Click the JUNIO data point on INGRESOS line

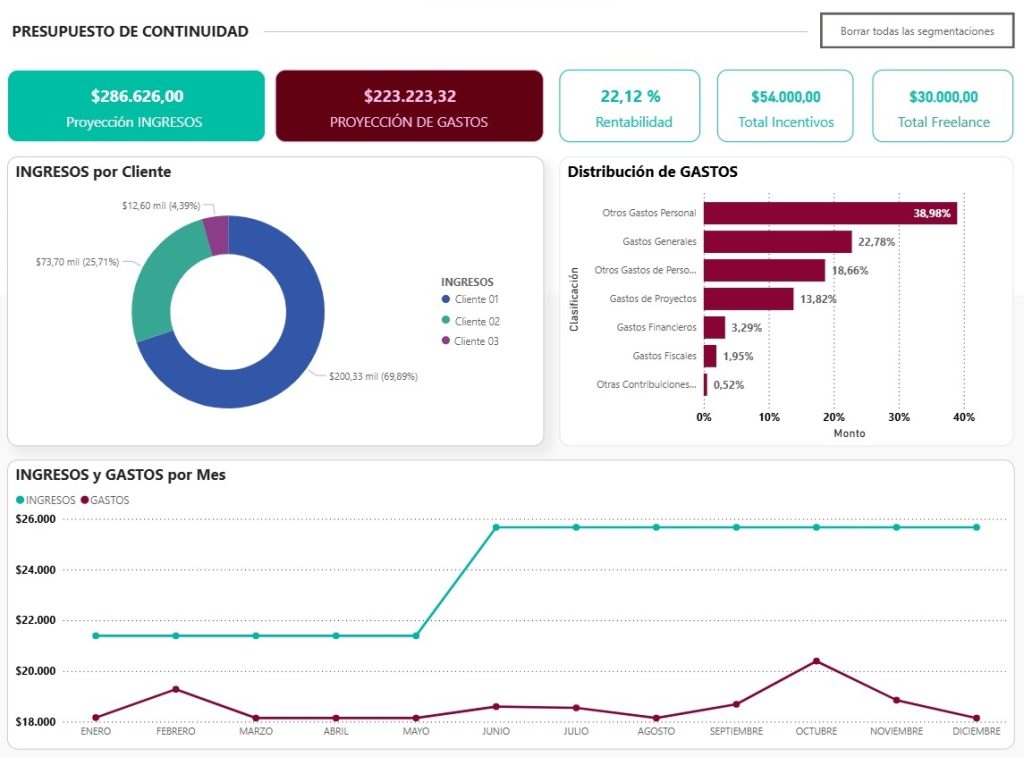tap(496, 527)
